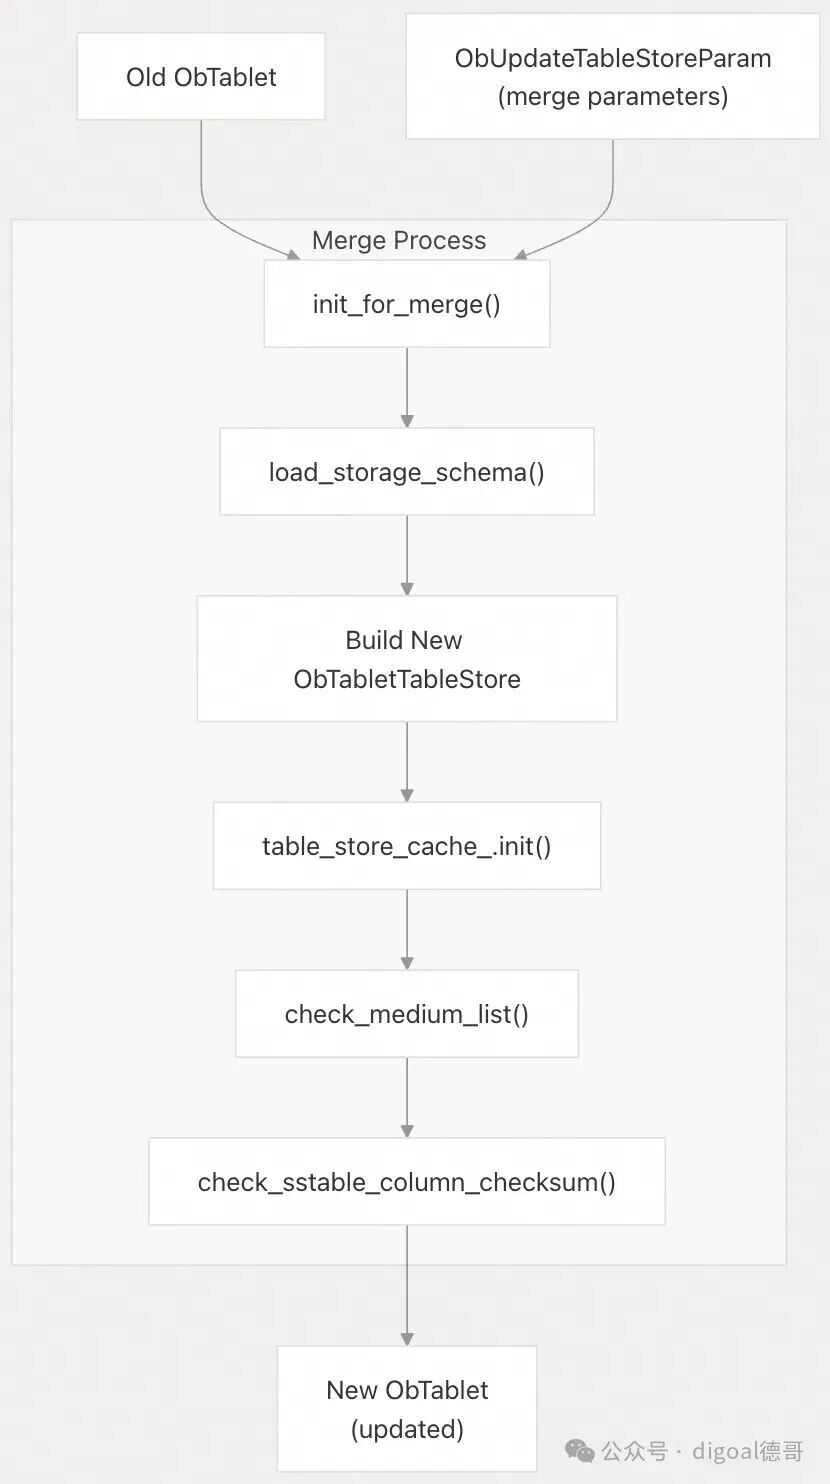830x1484 pixels.
Task: Click the arrow from load_storage_schema() to Build New ObTabletTableStore
Action: coord(407,556)
